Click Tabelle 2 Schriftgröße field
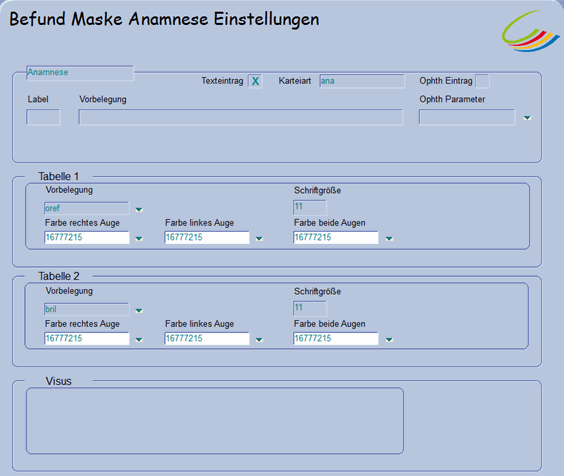 (310, 309)
